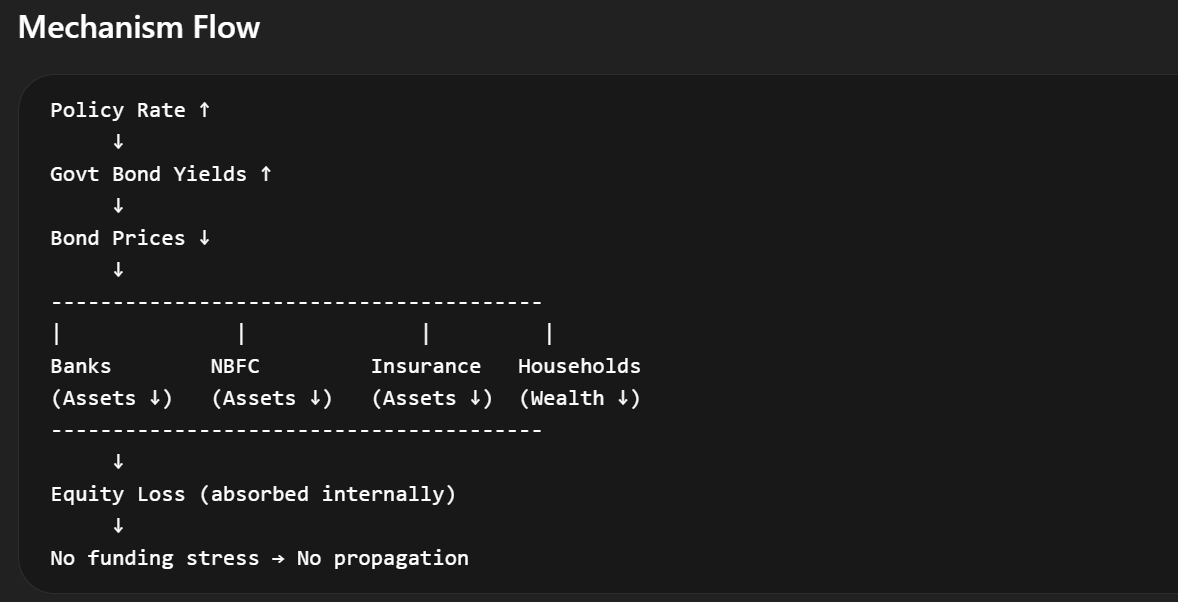1178x602 pixels.
Task: Click the down arrow above Equity Loss
Action: tap(118, 462)
